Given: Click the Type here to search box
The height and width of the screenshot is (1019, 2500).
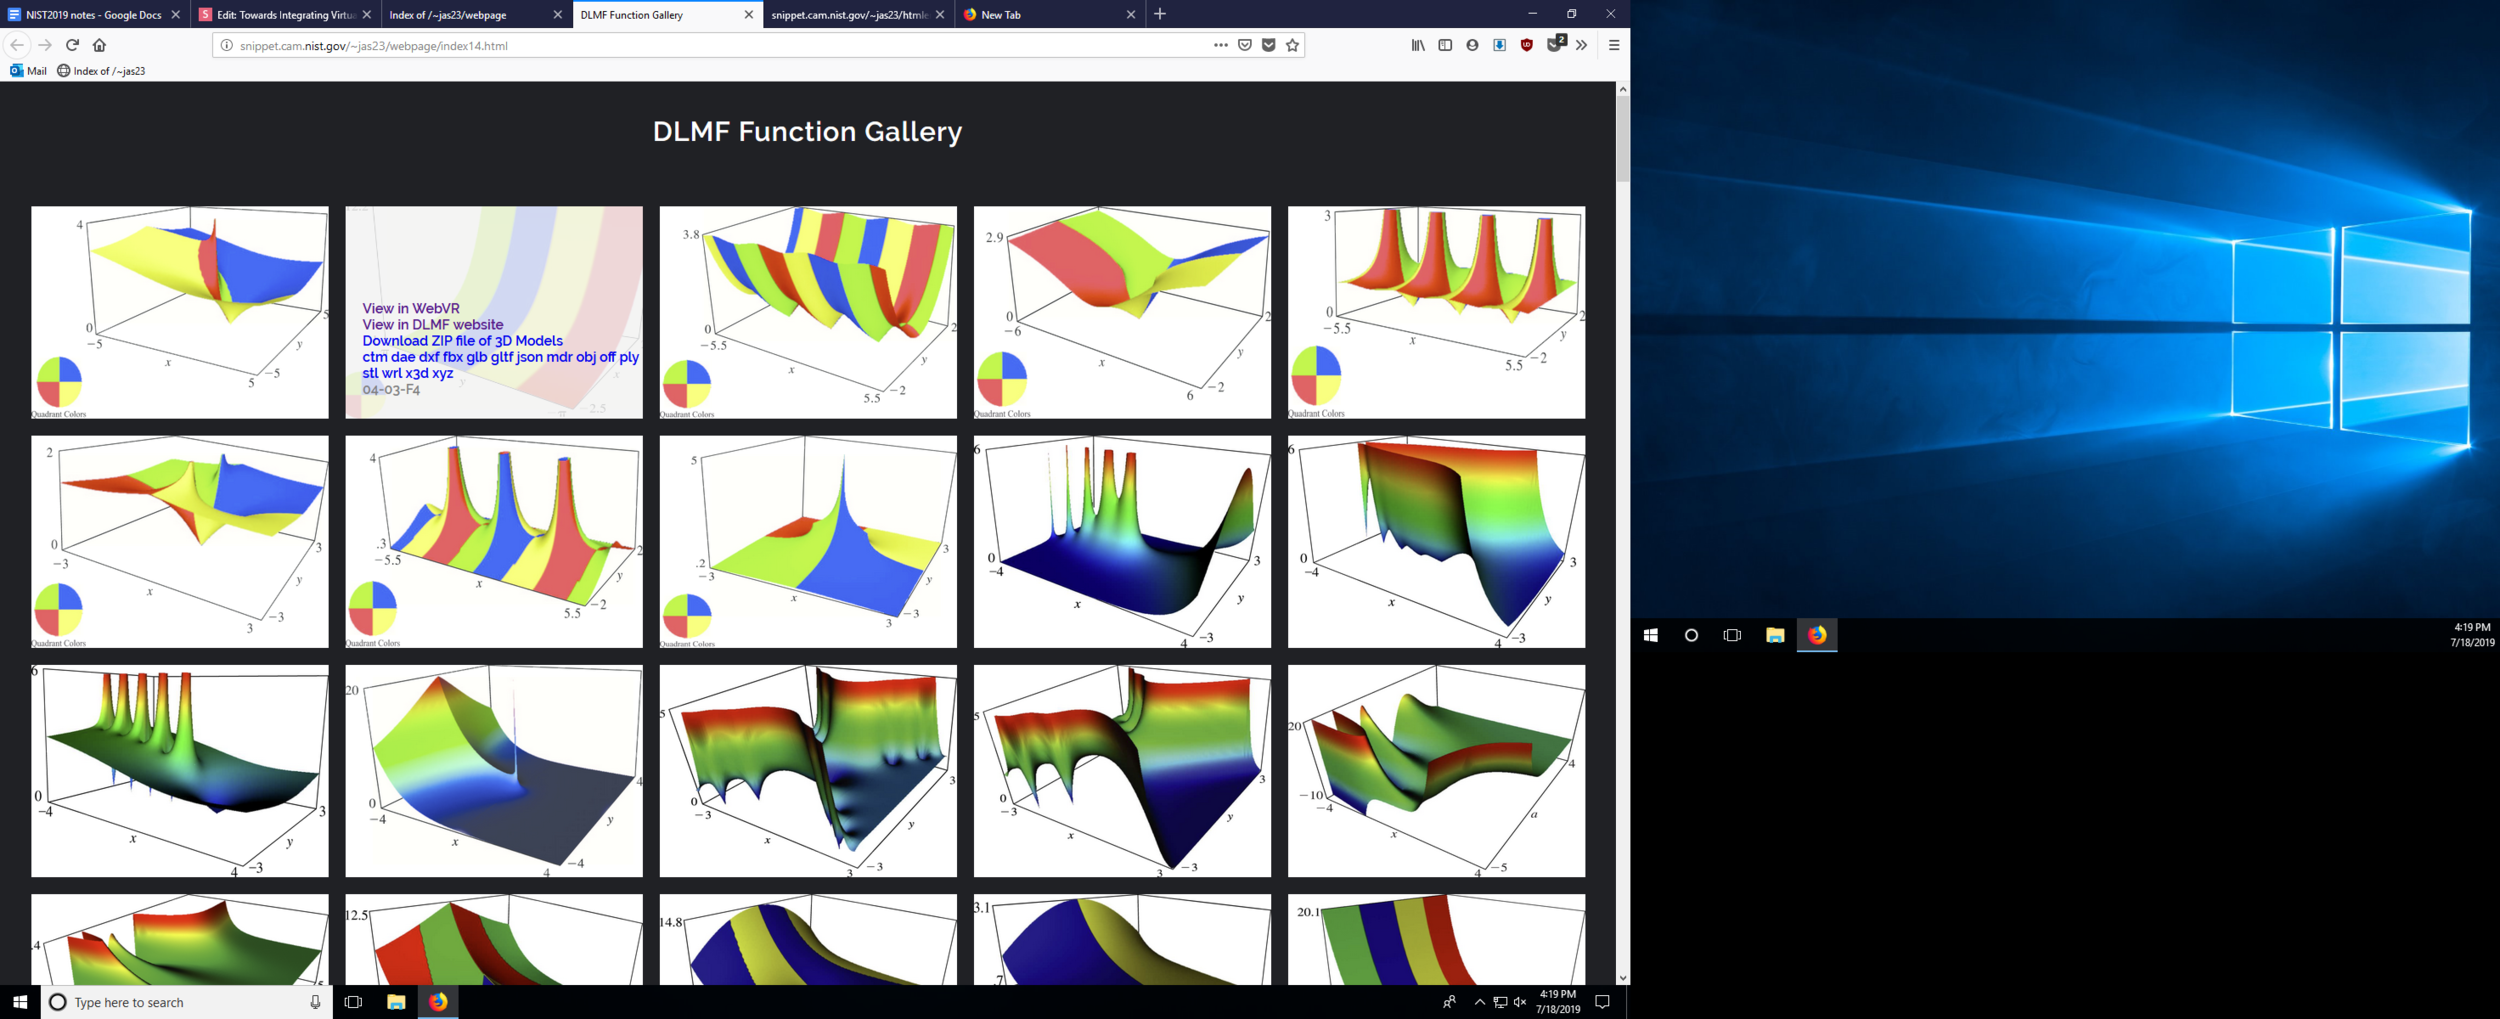Looking at the screenshot, I should pos(185,1002).
